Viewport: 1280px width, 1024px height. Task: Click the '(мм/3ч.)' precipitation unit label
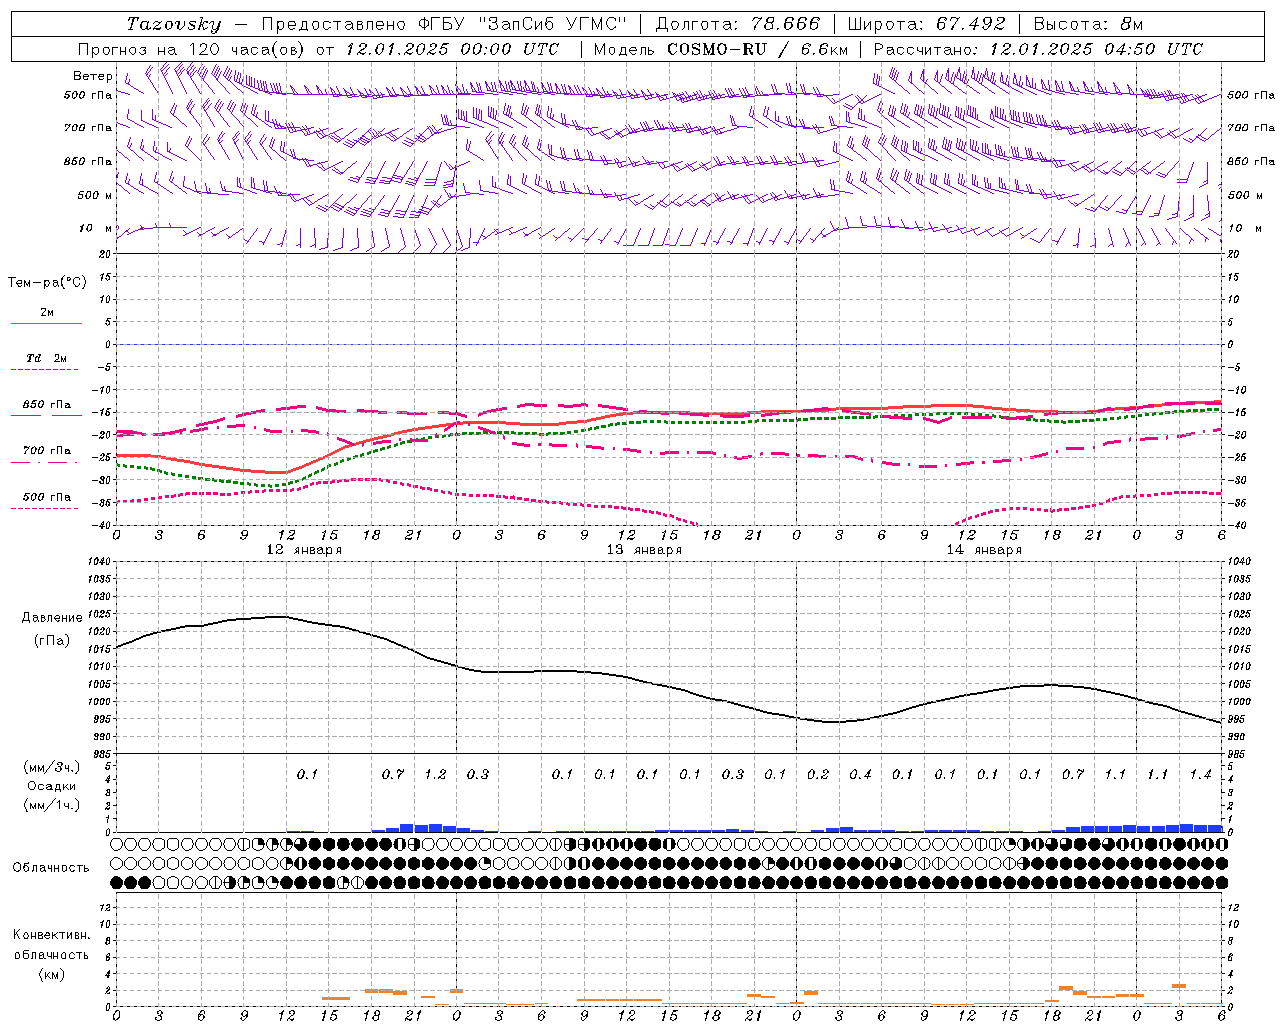(52, 767)
